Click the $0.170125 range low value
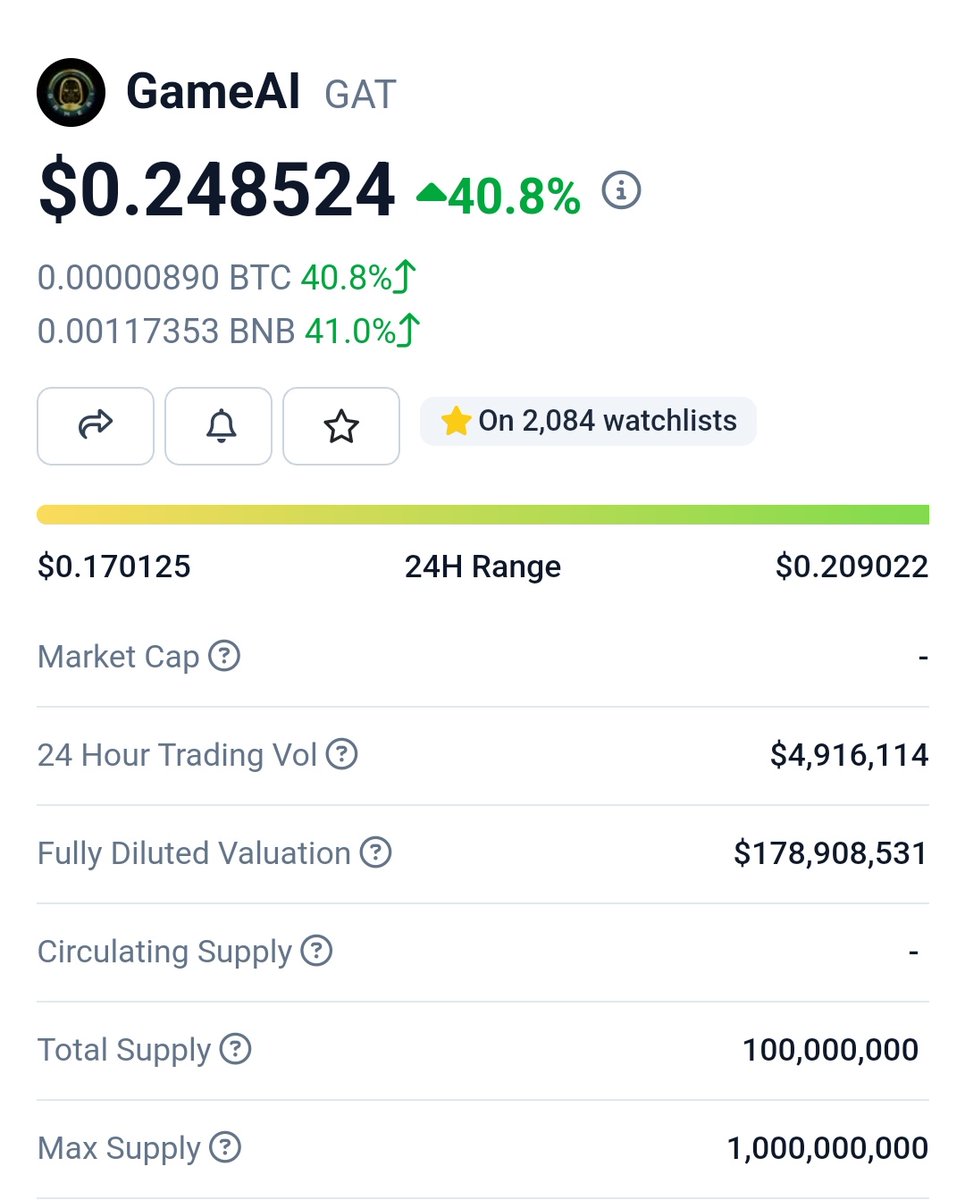965x1200 pixels. 113,566
